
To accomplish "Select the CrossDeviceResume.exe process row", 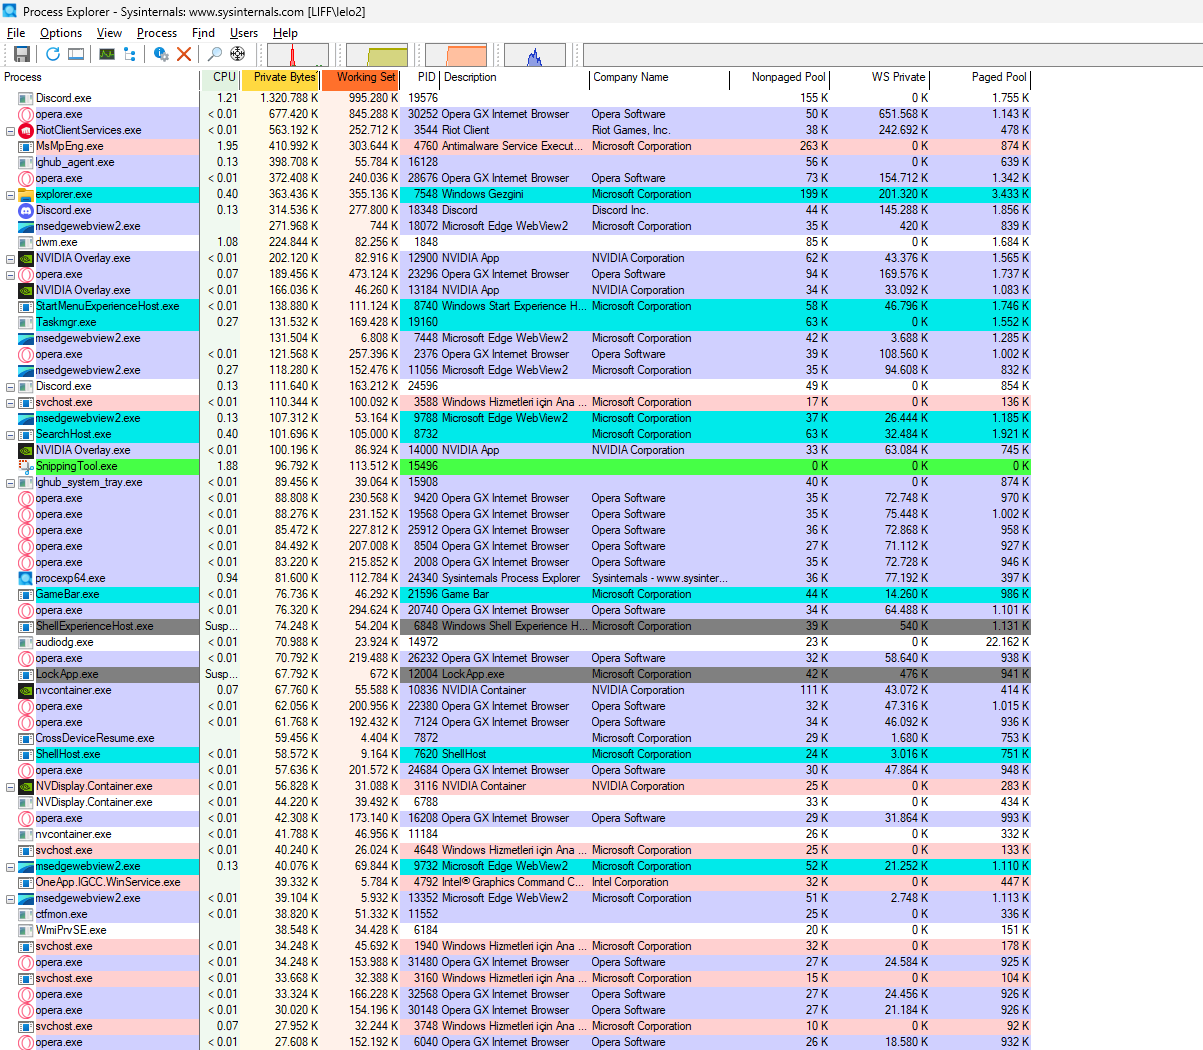I will (x=515, y=738).
